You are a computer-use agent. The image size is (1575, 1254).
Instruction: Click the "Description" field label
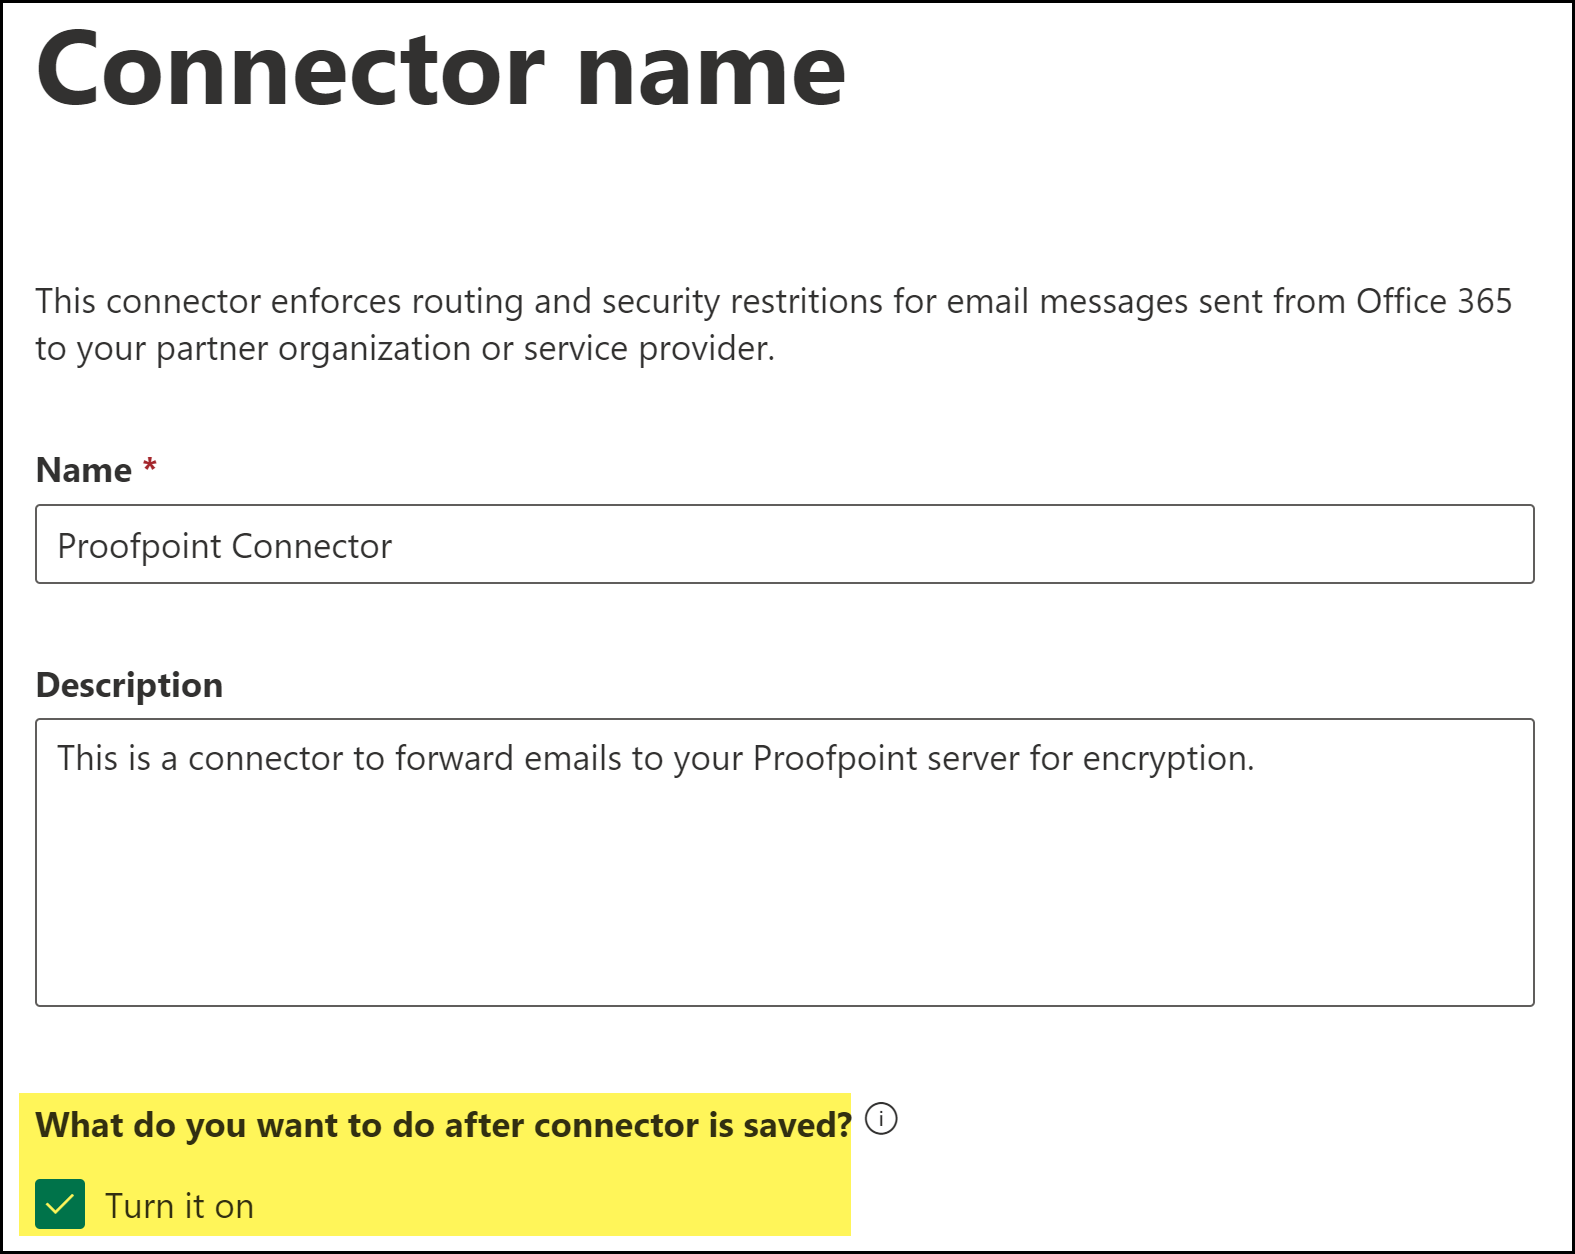pyautogui.click(x=129, y=685)
